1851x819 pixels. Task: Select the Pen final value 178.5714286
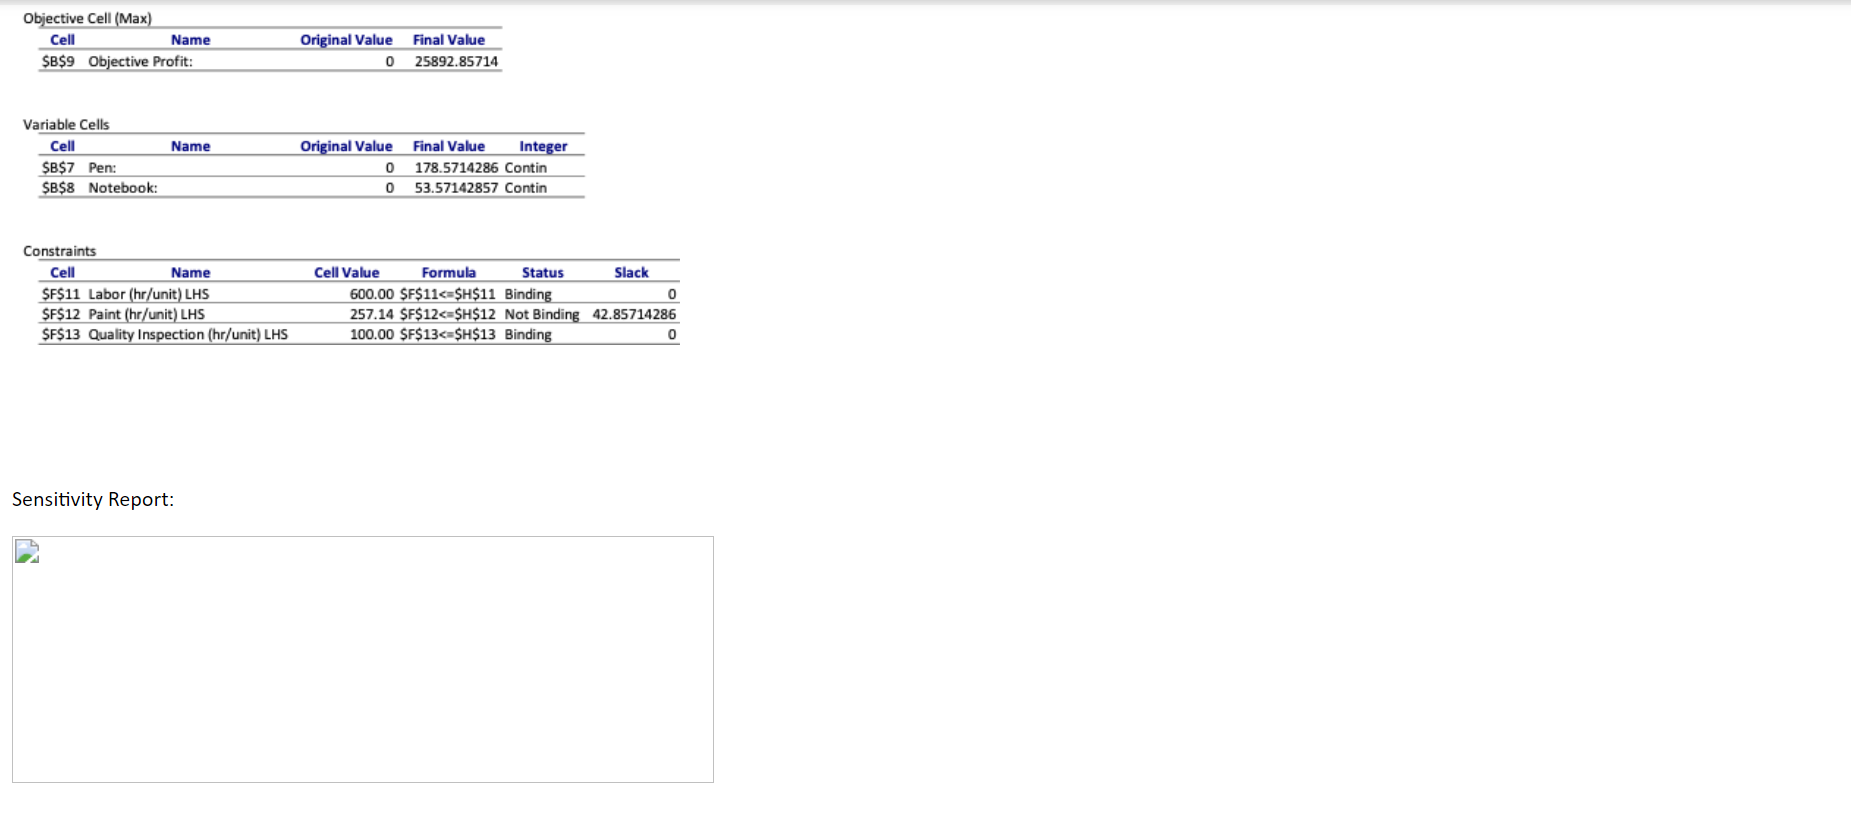pyautogui.click(x=456, y=167)
